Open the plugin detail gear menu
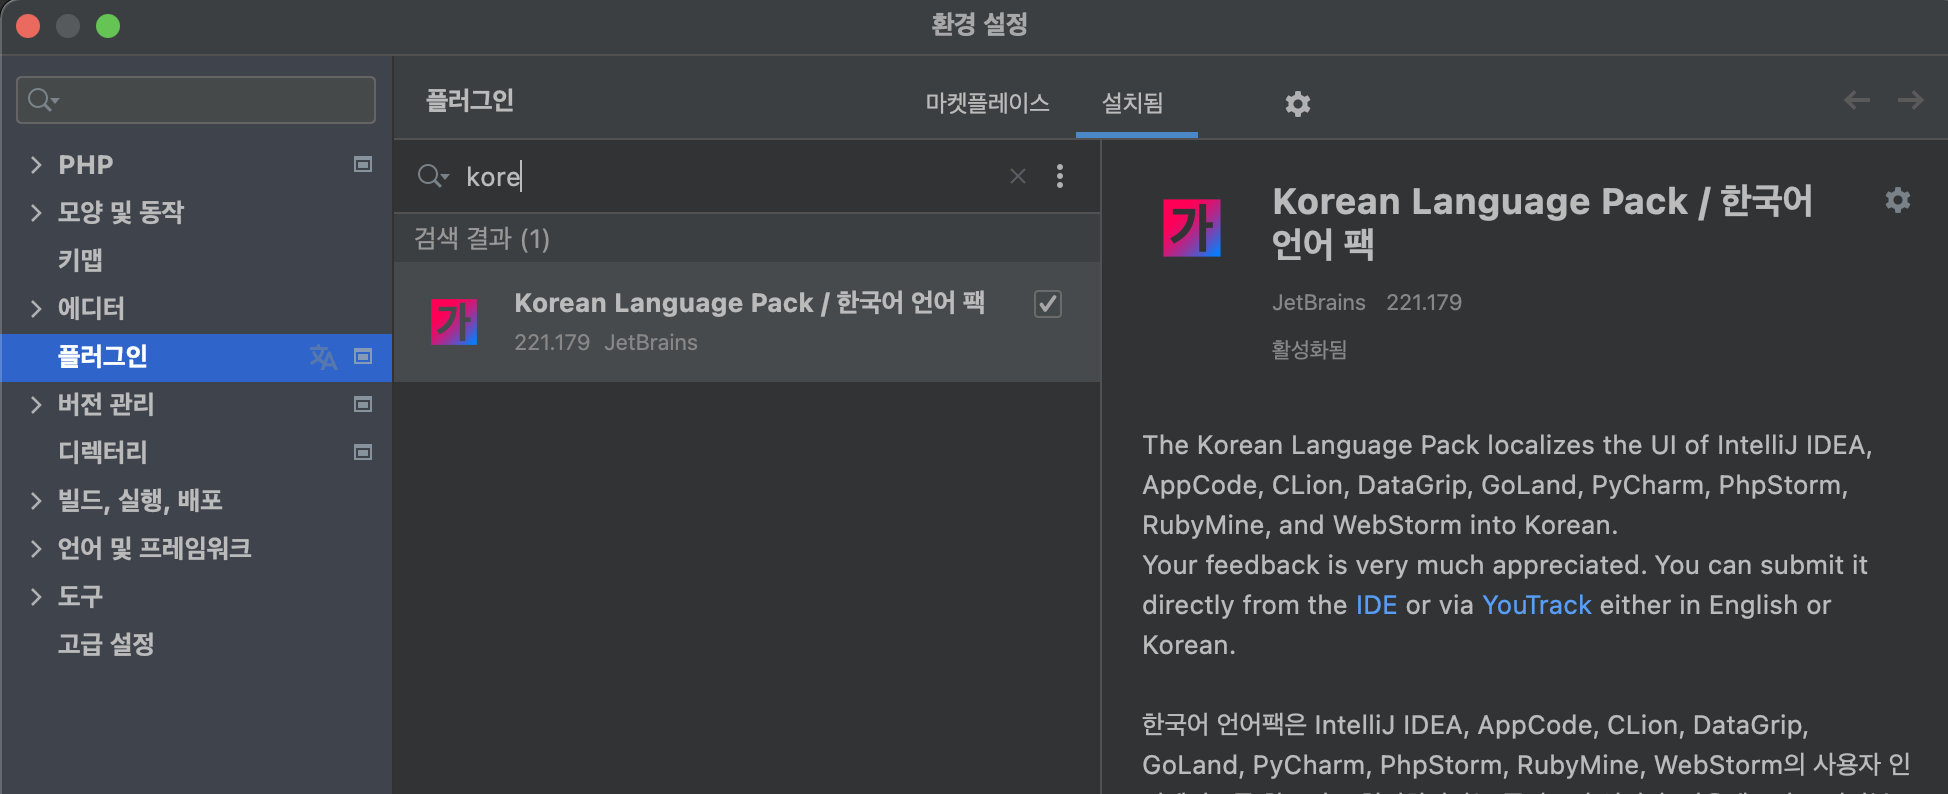 pyautogui.click(x=1897, y=200)
